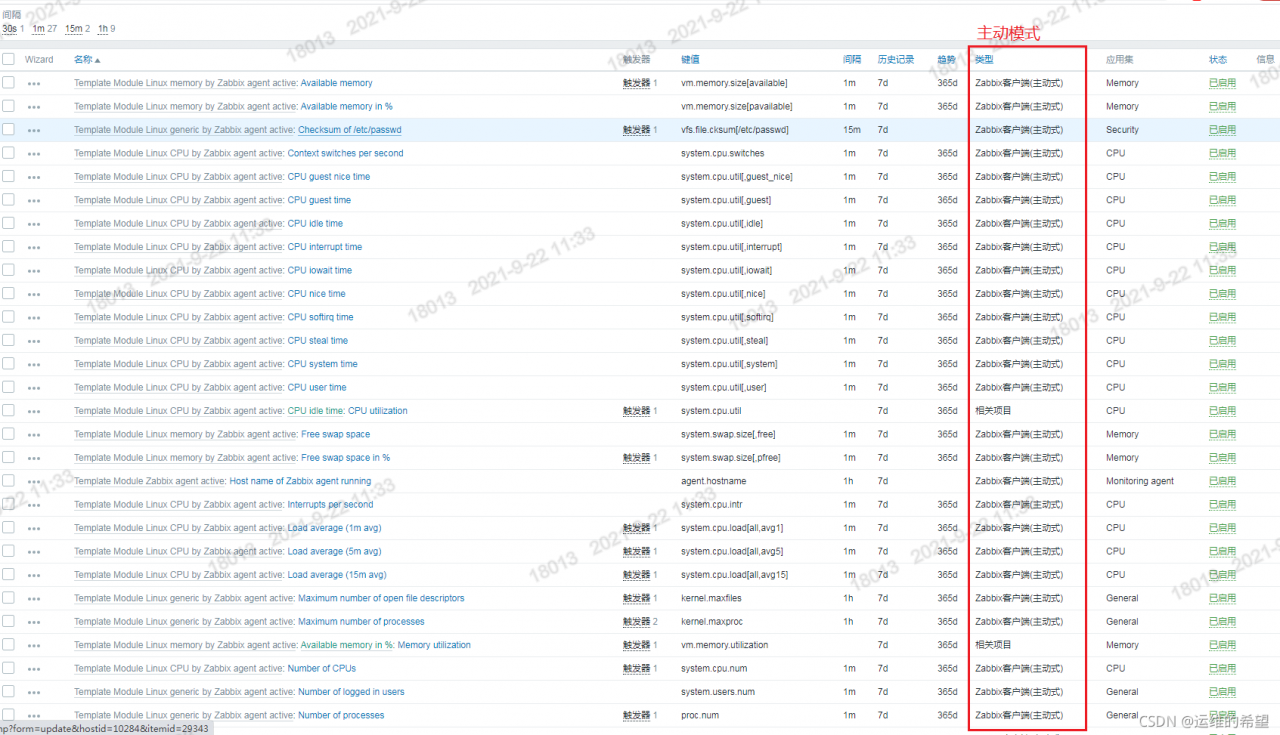This screenshot has height=735, width=1280.
Task: Open wizard dots for Number of CPUs row
Action: [34, 669]
